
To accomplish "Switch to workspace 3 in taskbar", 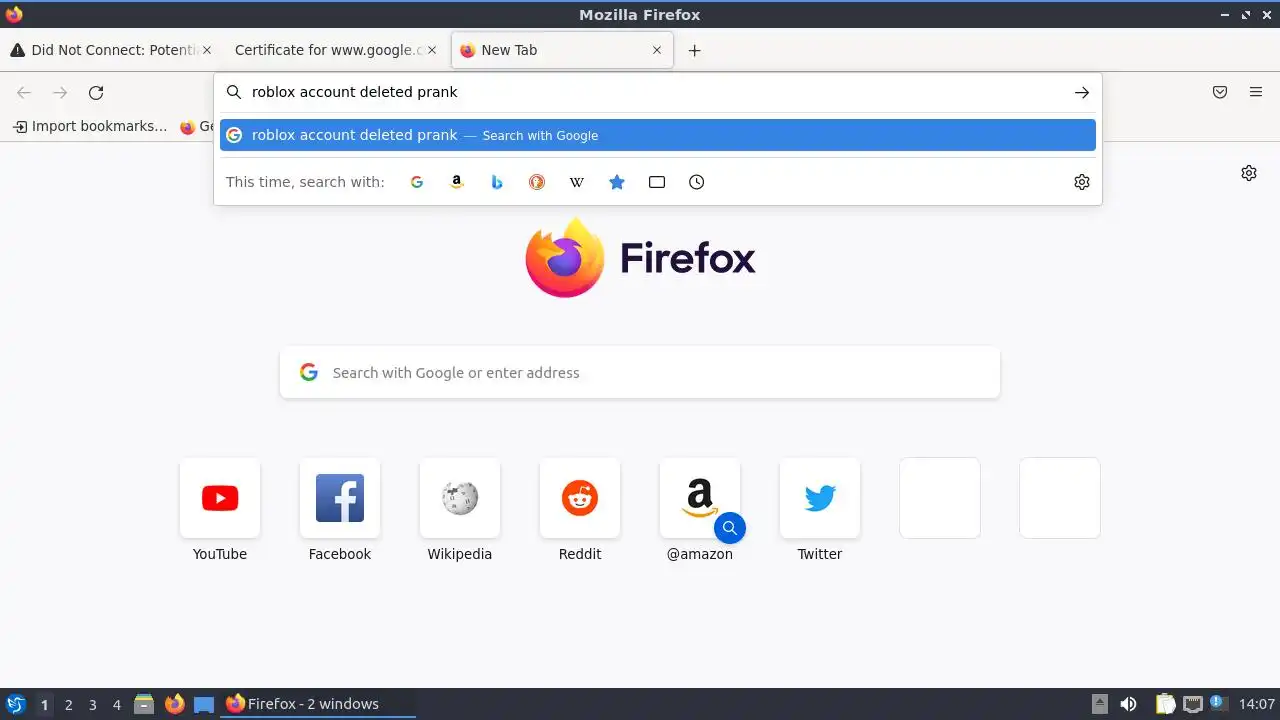I will click(92, 705).
